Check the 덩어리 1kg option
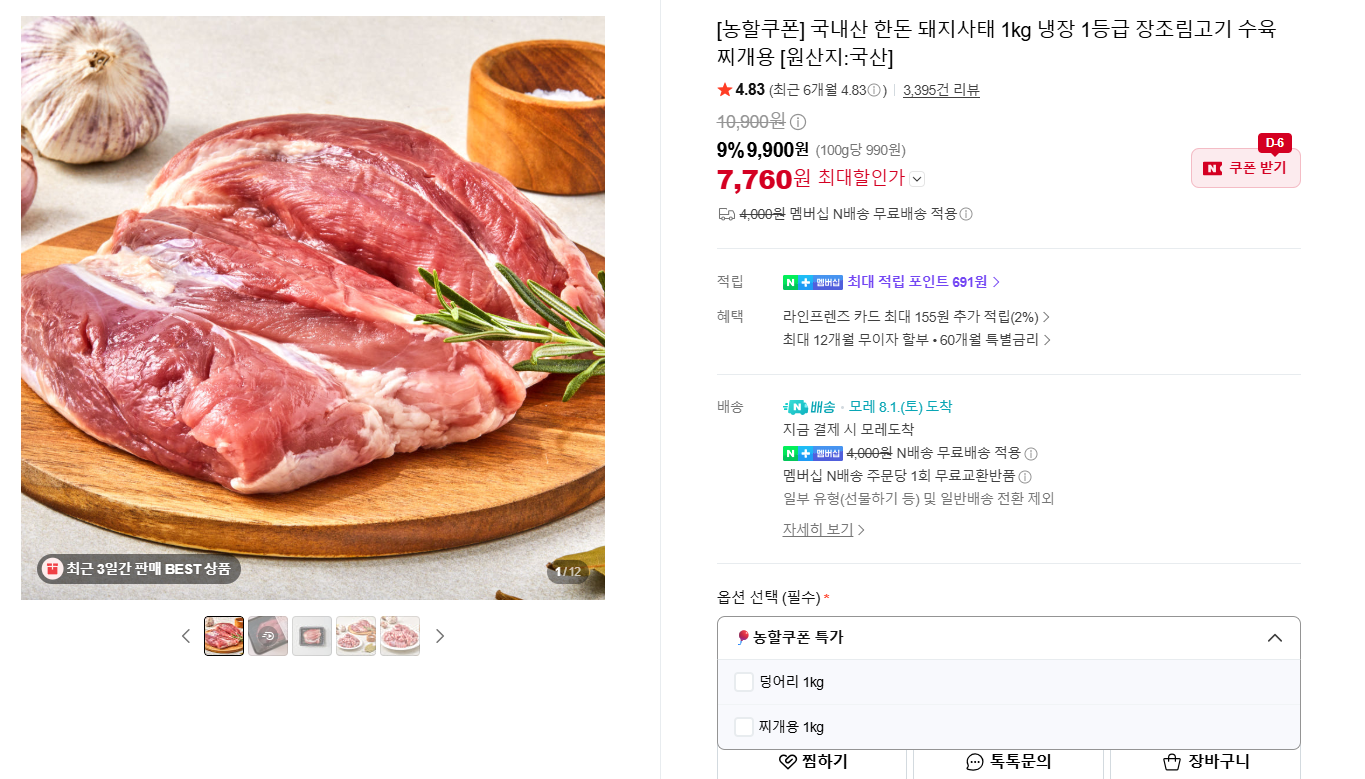1365x779 pixels. coord(744,682)
